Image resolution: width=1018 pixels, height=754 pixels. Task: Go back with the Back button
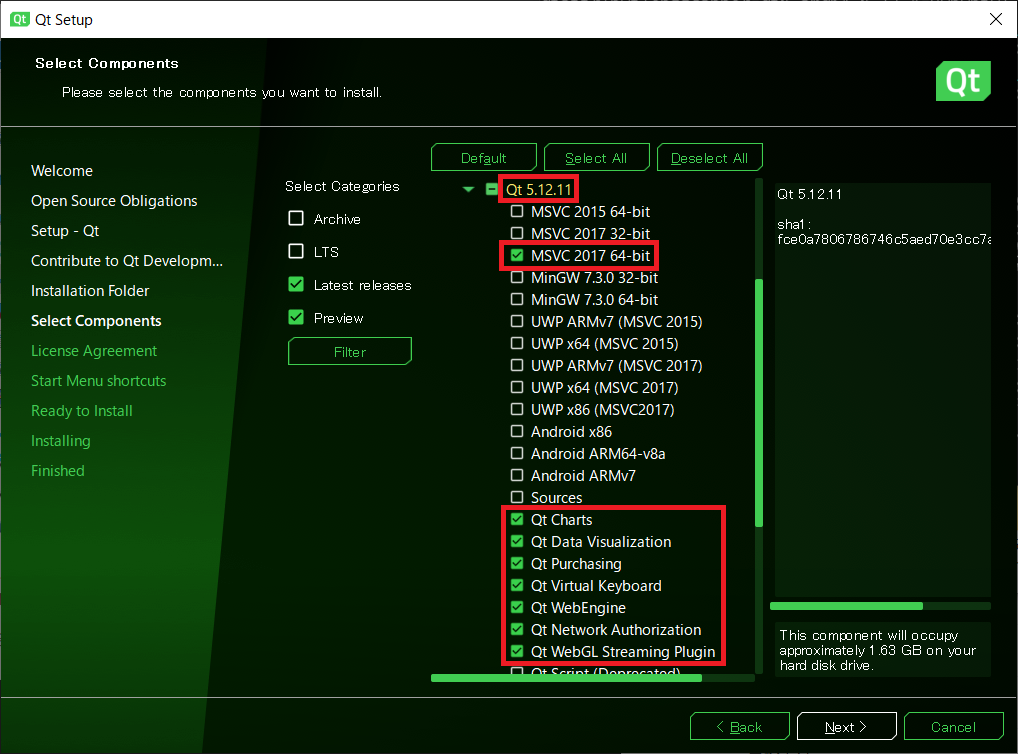739,727
